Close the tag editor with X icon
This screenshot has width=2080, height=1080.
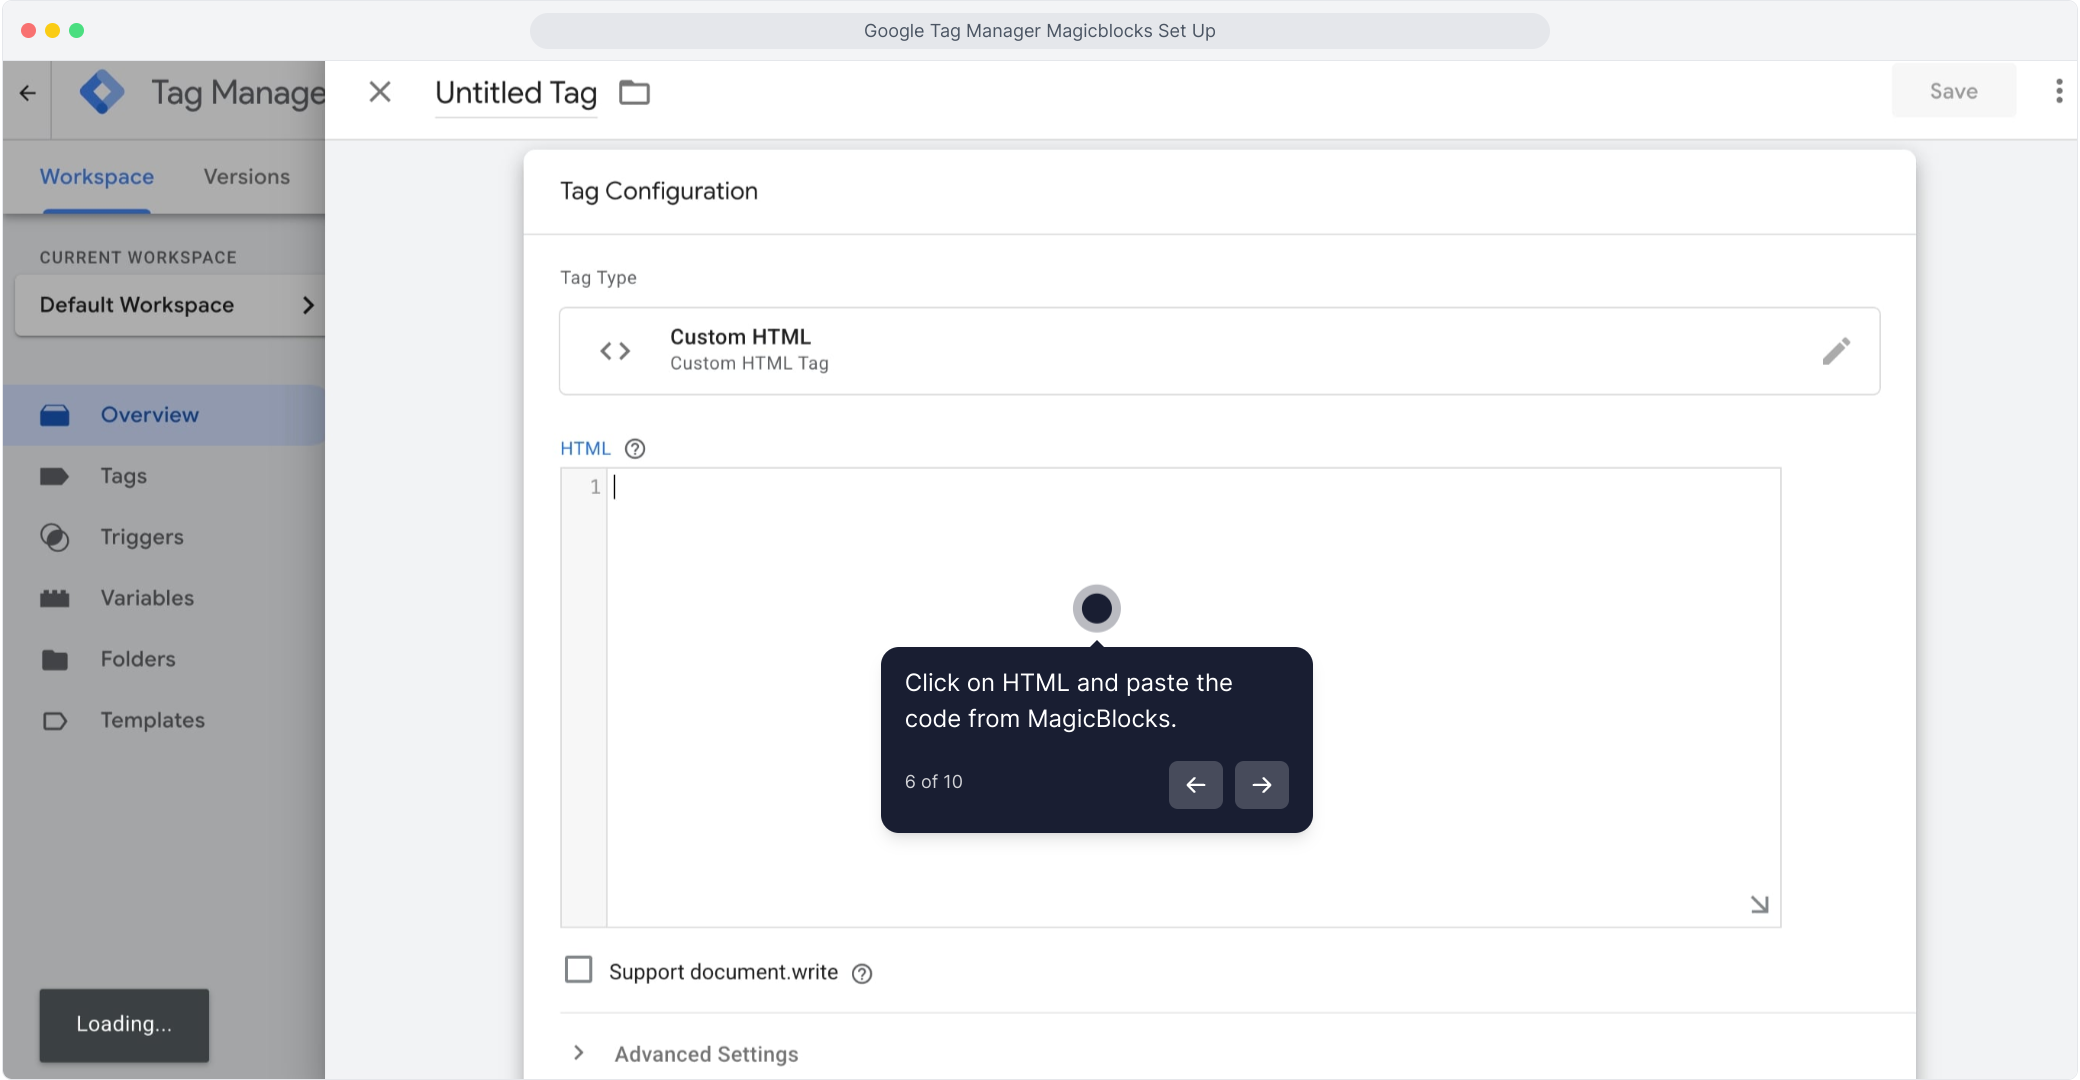point(380,92)
